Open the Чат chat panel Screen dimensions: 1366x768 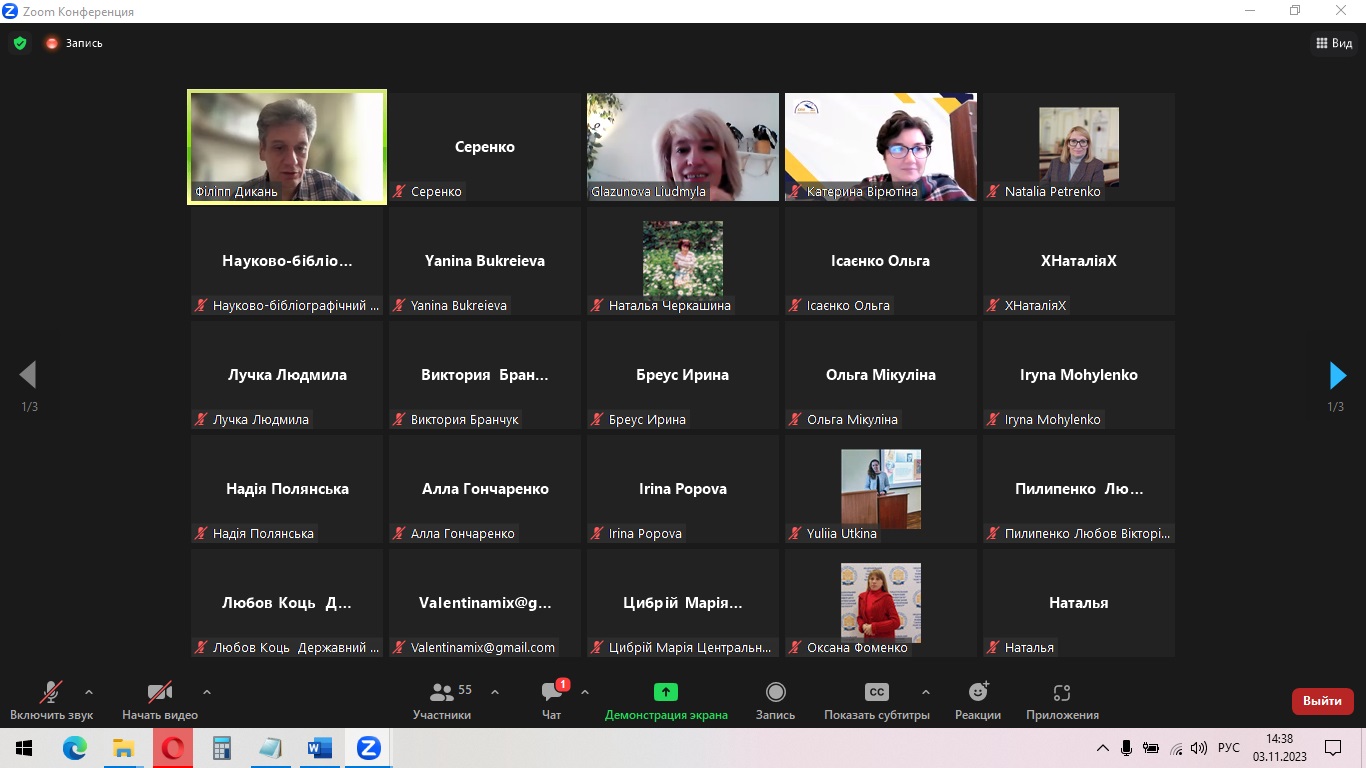[x=552, y=701]
